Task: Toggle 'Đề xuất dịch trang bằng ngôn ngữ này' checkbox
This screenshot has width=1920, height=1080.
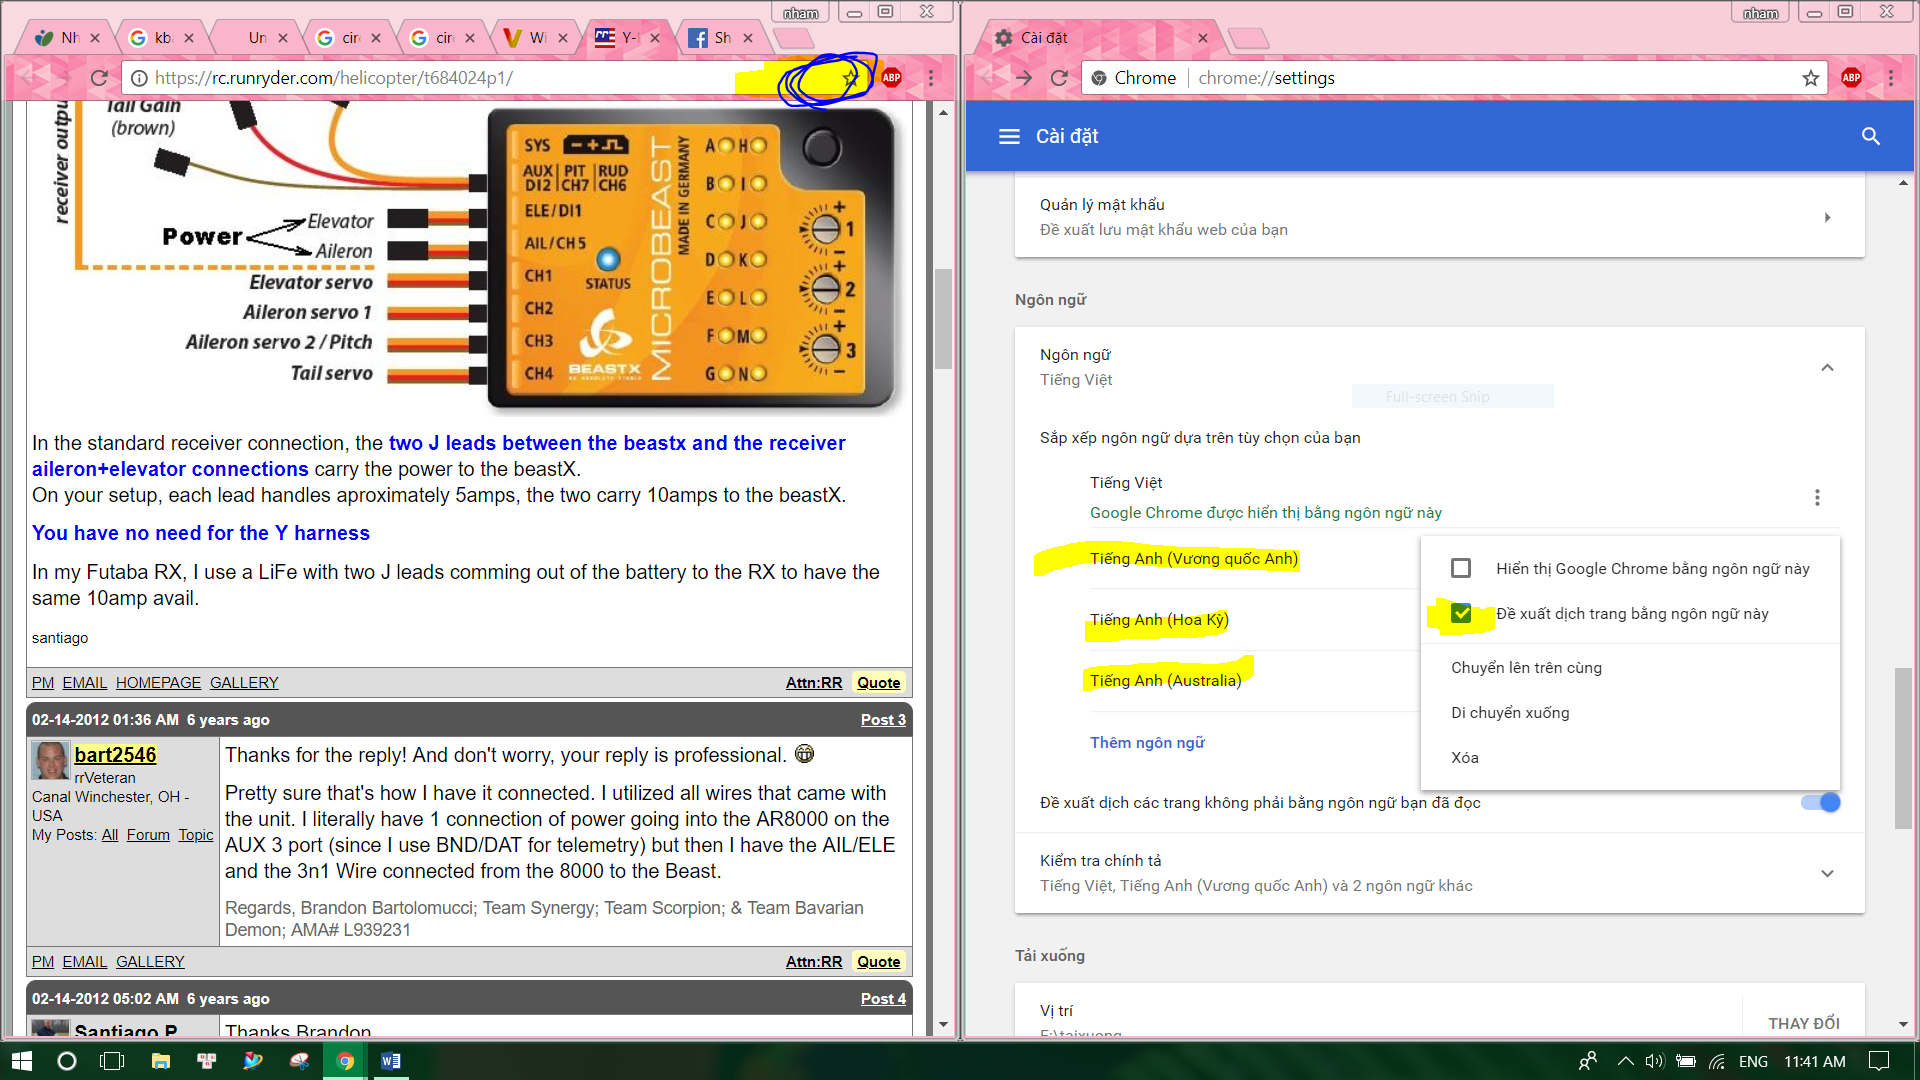Action: (1460, 612)
